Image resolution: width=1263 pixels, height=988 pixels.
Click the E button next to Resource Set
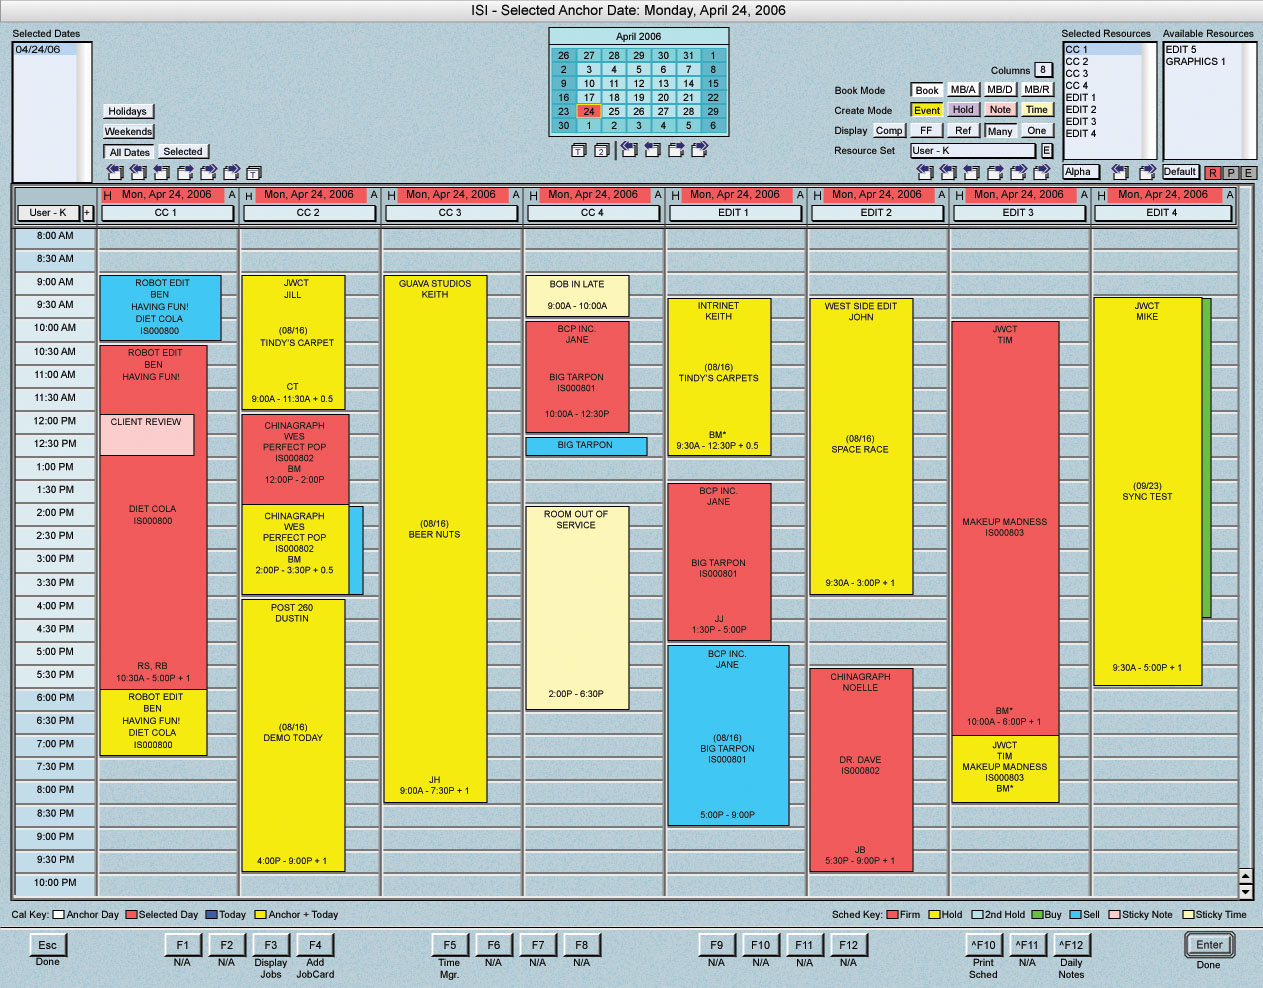pos(1047,151)
